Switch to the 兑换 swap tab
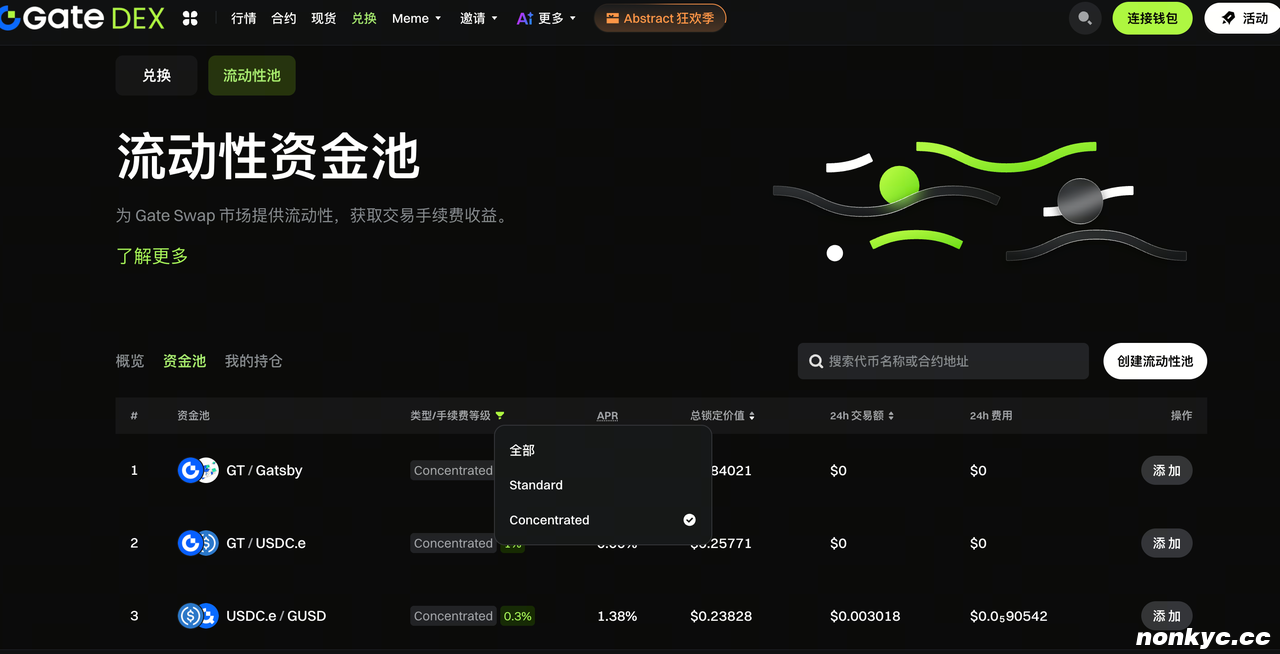The width and height of the screenshot is (1280, 654). tap(156, 75)
